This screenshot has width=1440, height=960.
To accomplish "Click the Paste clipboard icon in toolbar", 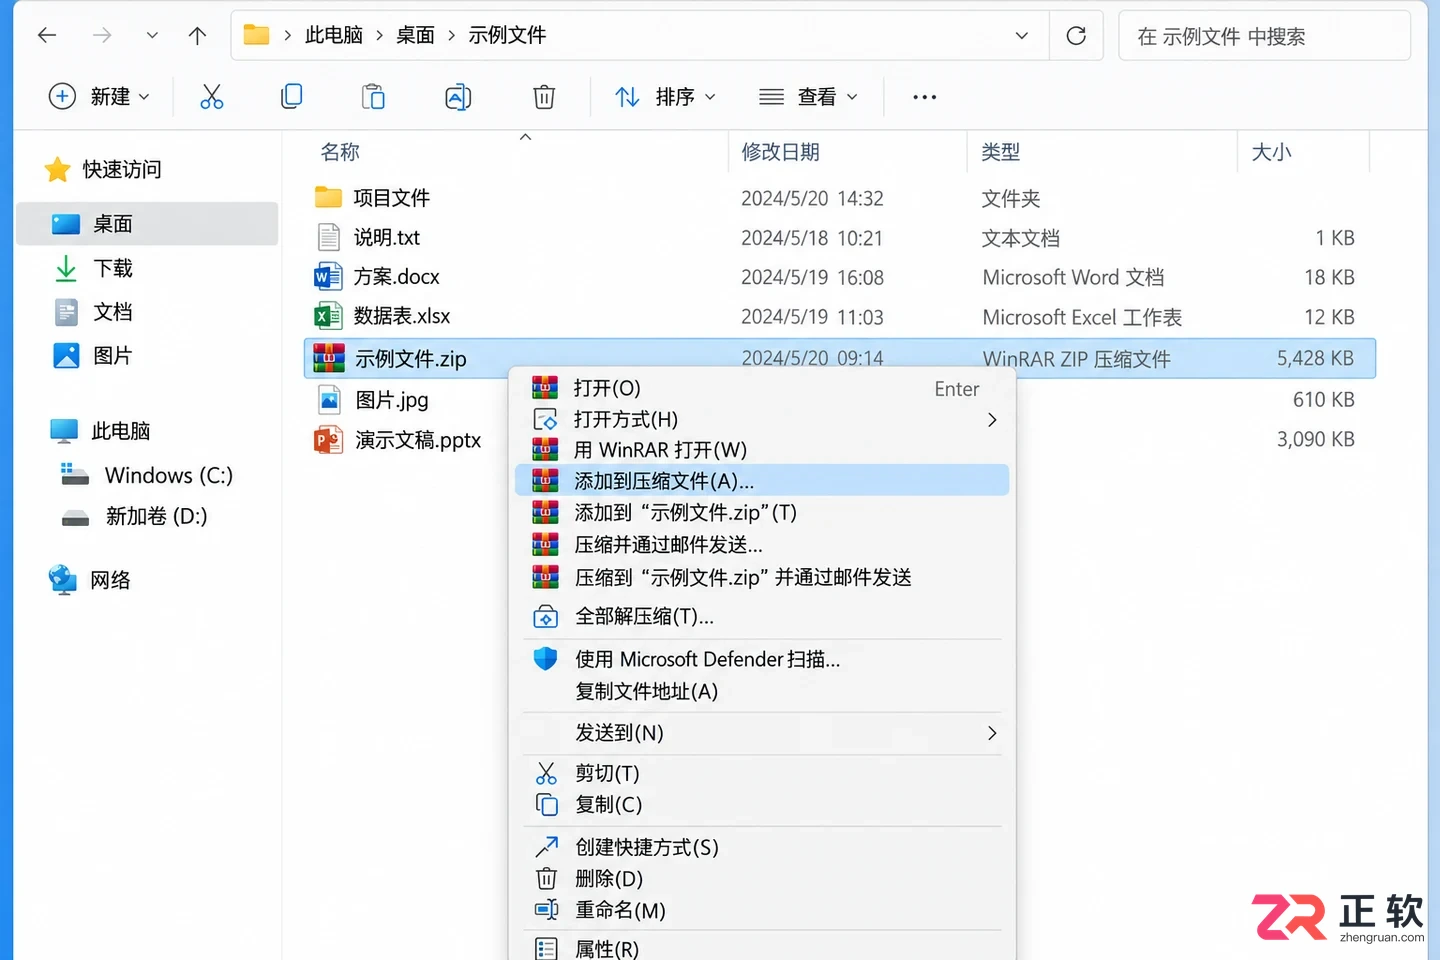I will (x=373, y=96).
